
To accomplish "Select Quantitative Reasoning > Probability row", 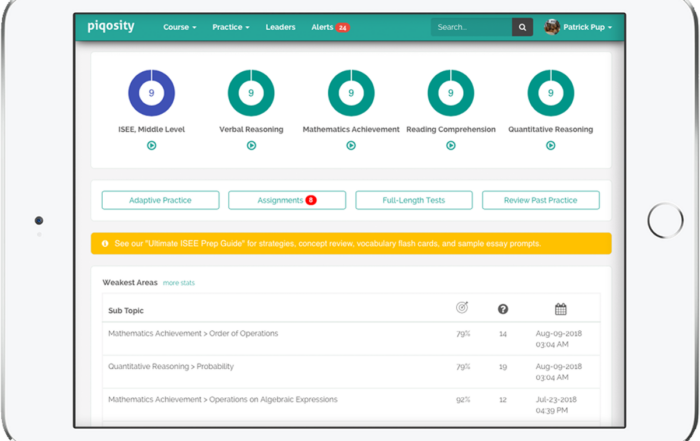I will (351, 372).
